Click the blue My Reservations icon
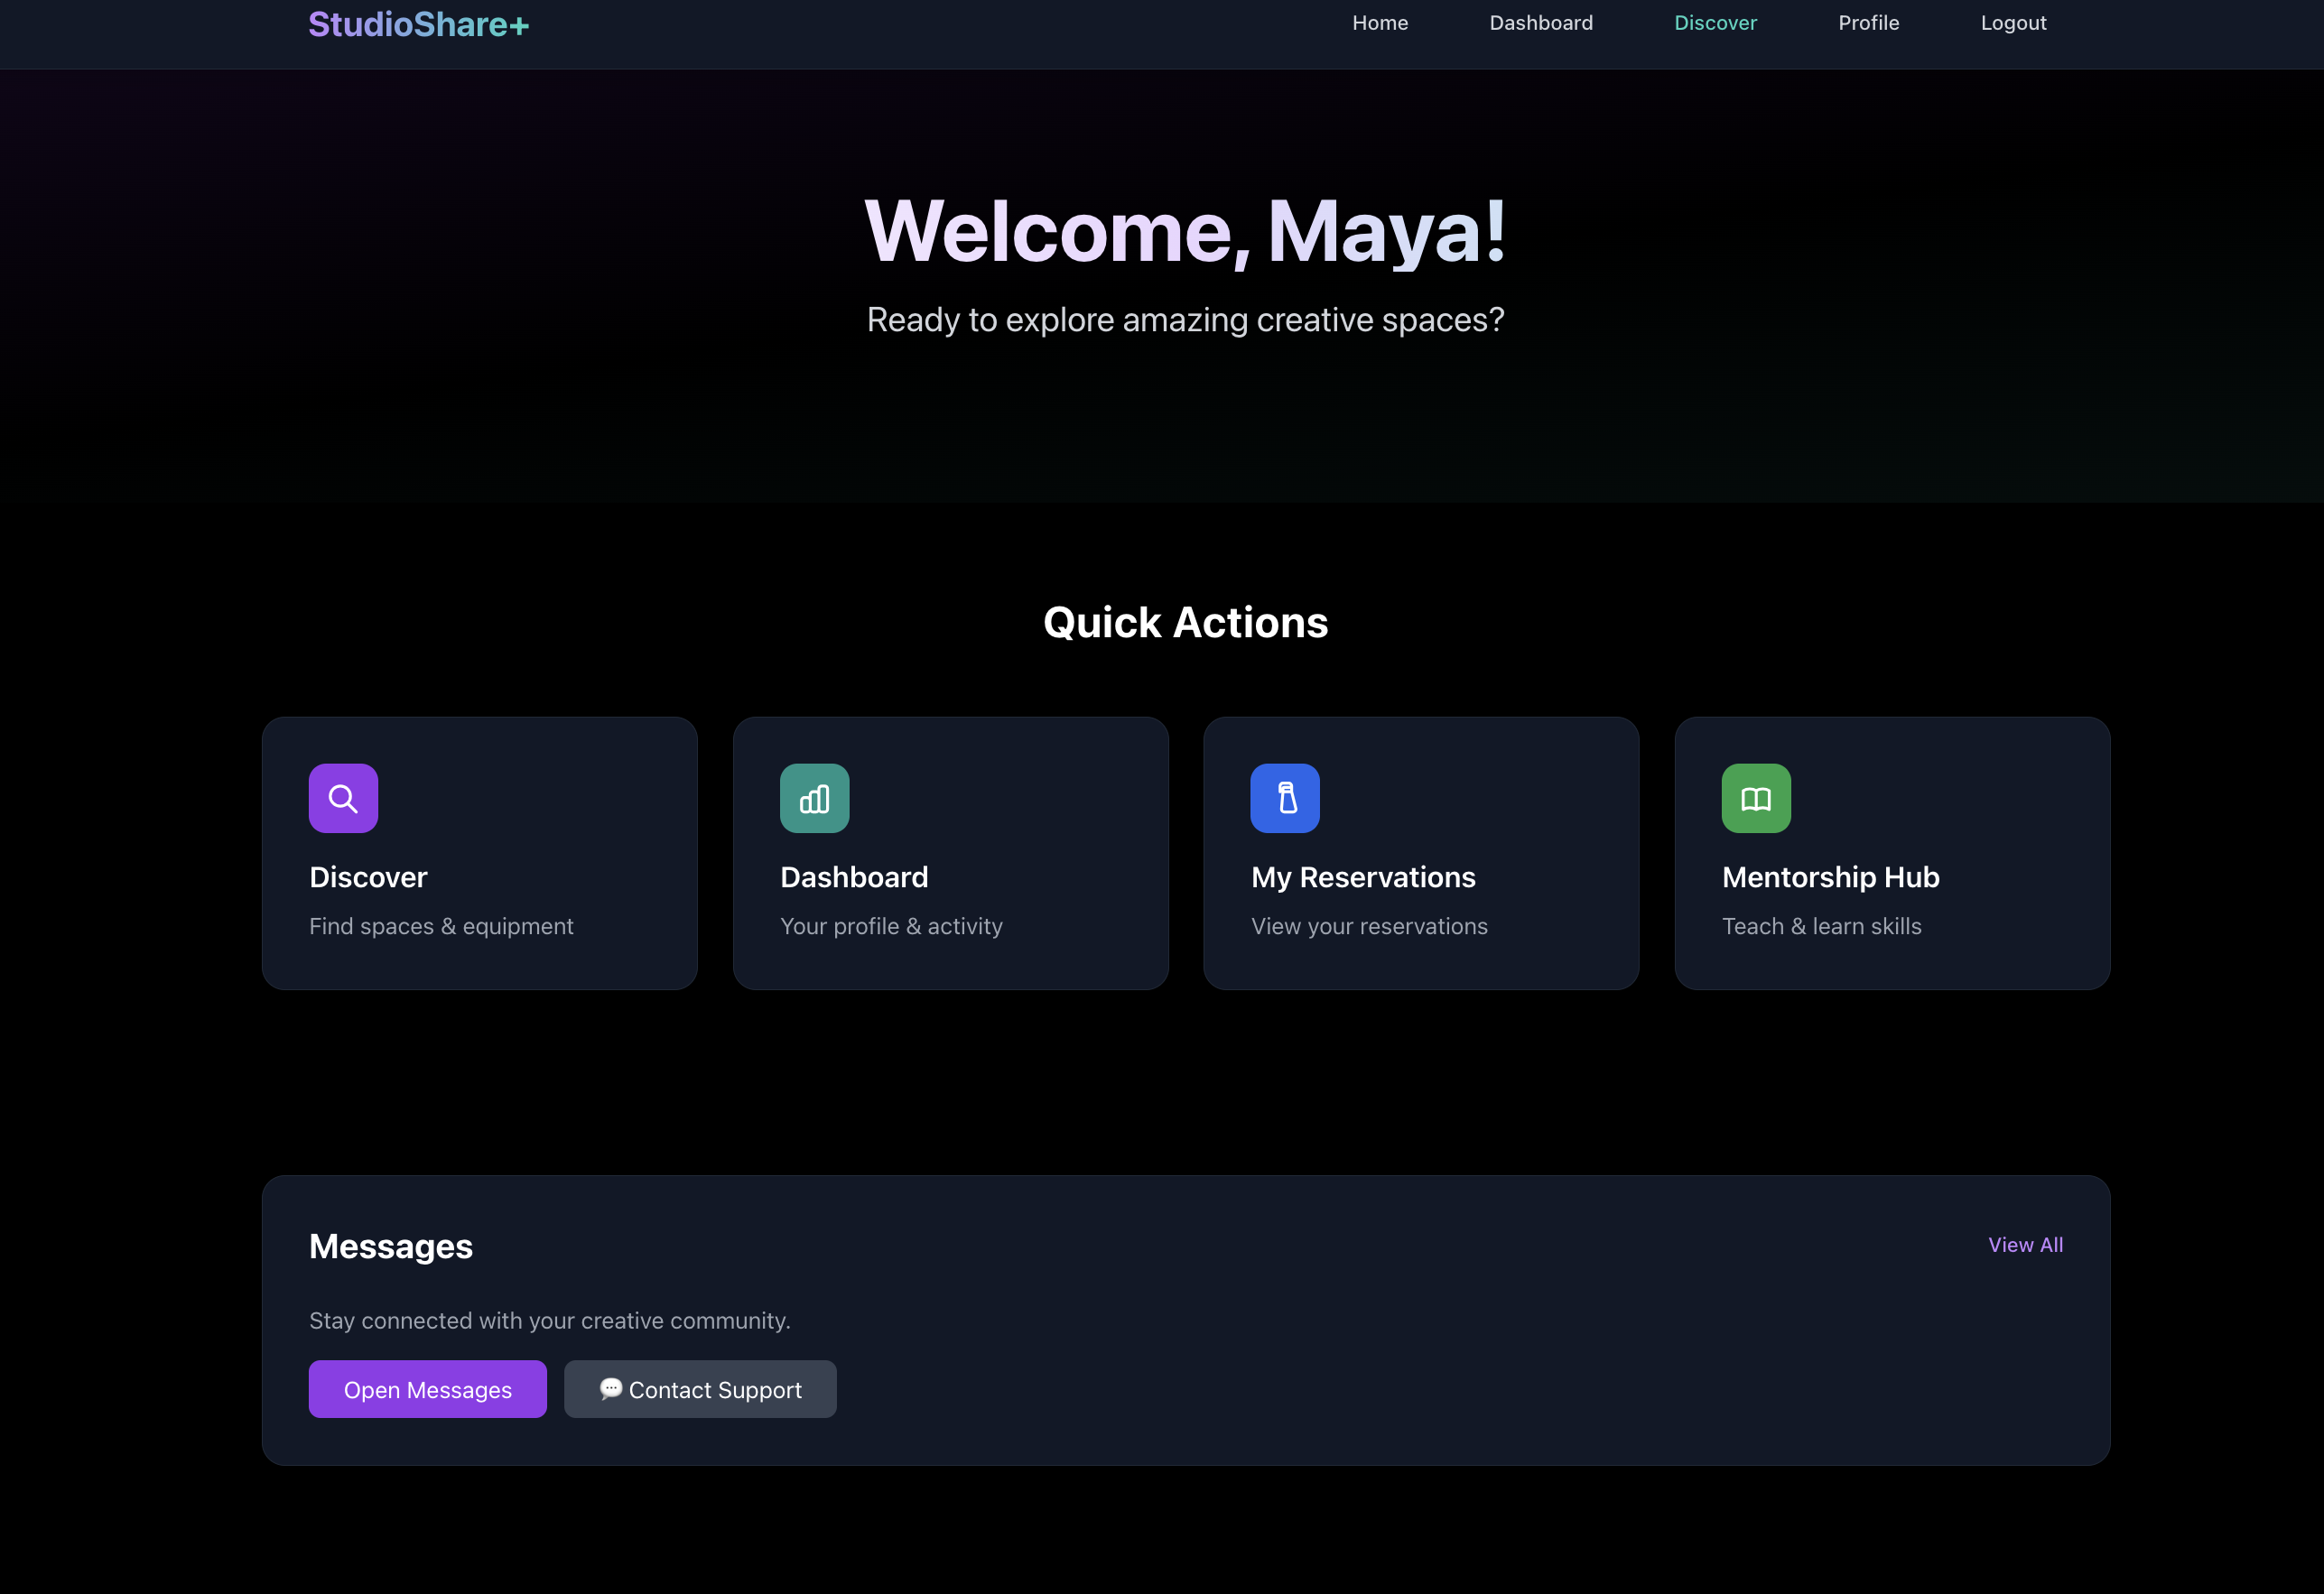2324x1594 pixels. [1284, 798]
